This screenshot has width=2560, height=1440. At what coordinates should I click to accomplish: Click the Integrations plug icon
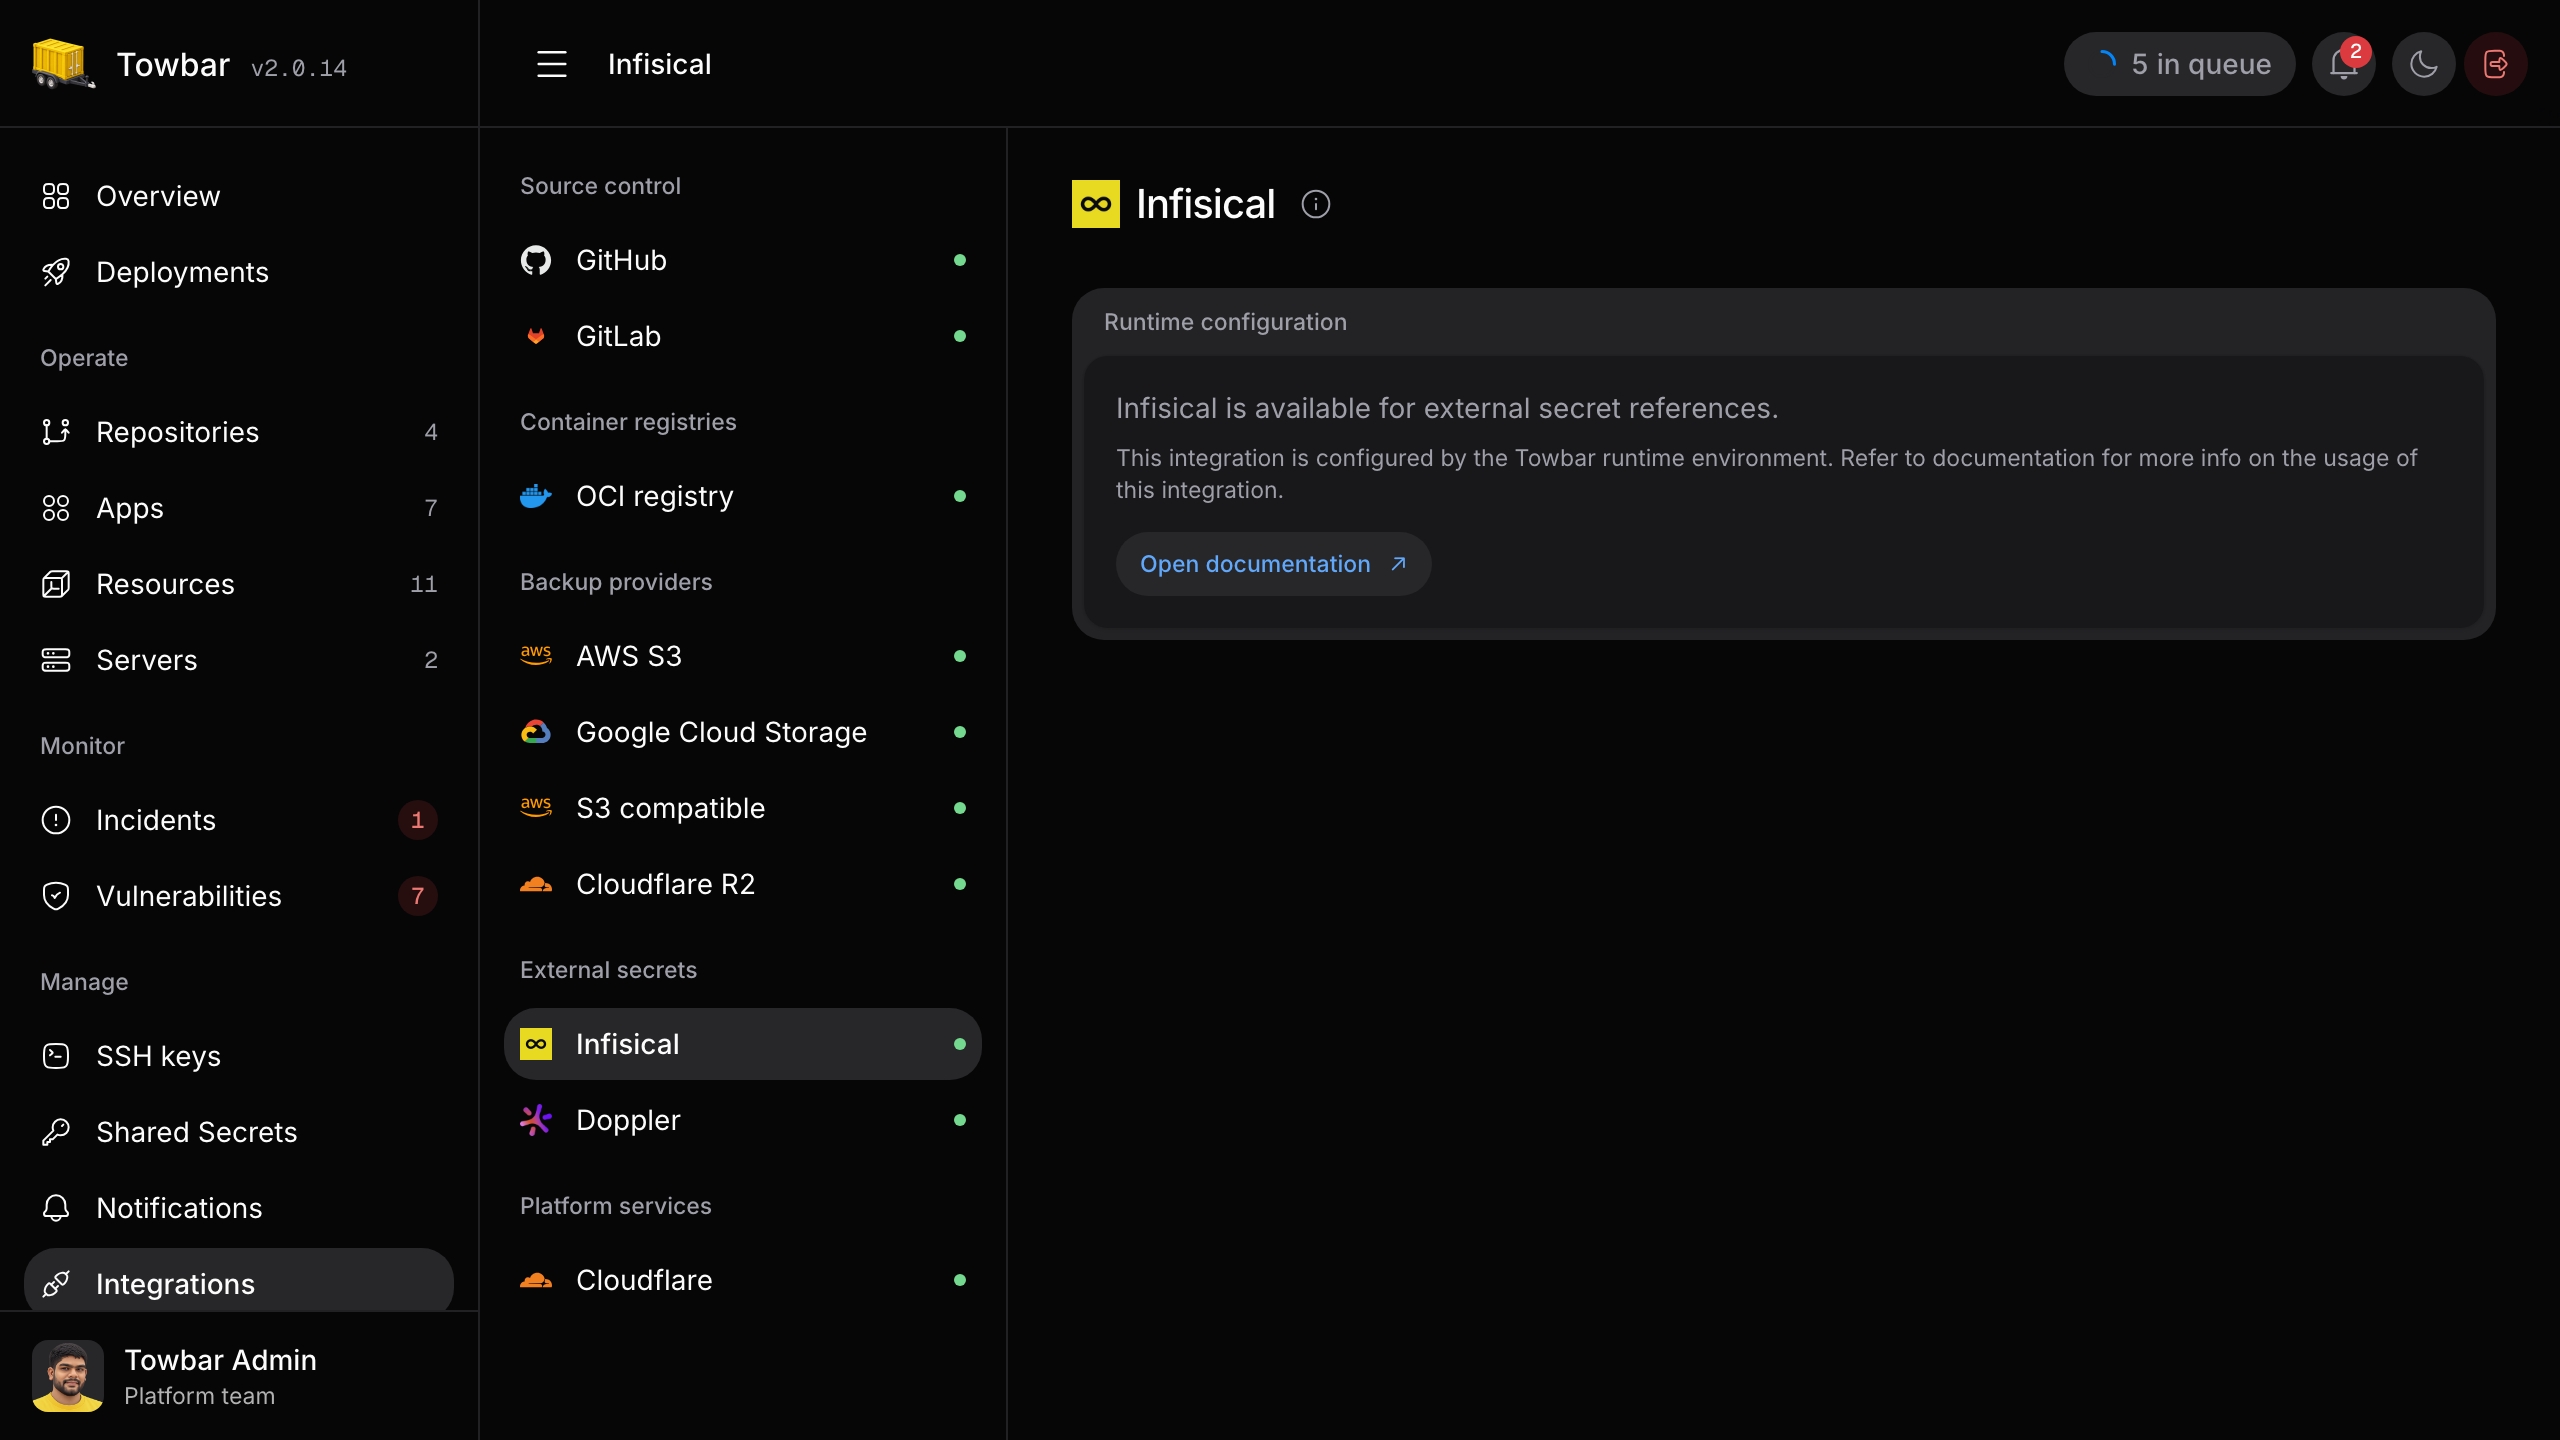click(x=56, y=1284)
